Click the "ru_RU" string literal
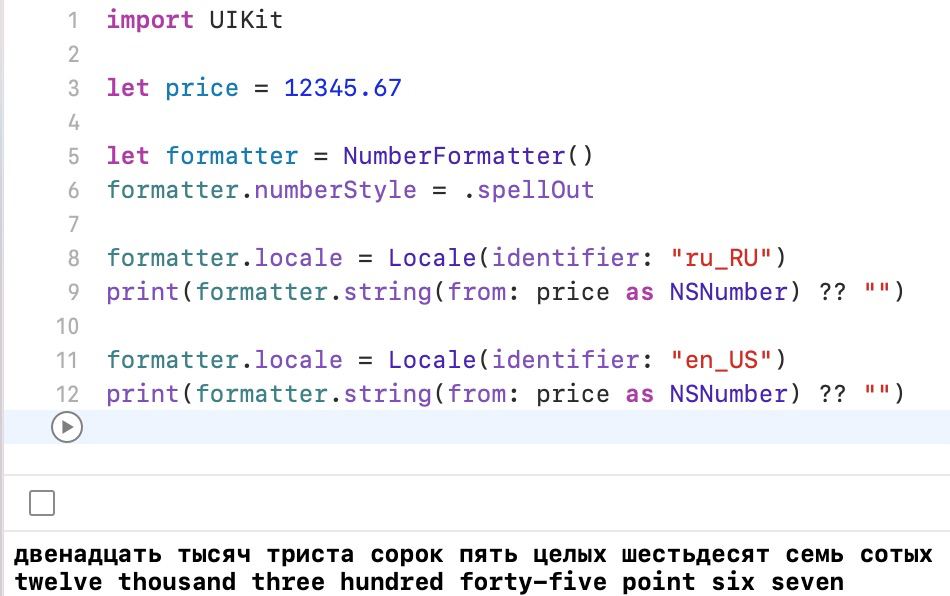950x596 pixels. point(721,258)
